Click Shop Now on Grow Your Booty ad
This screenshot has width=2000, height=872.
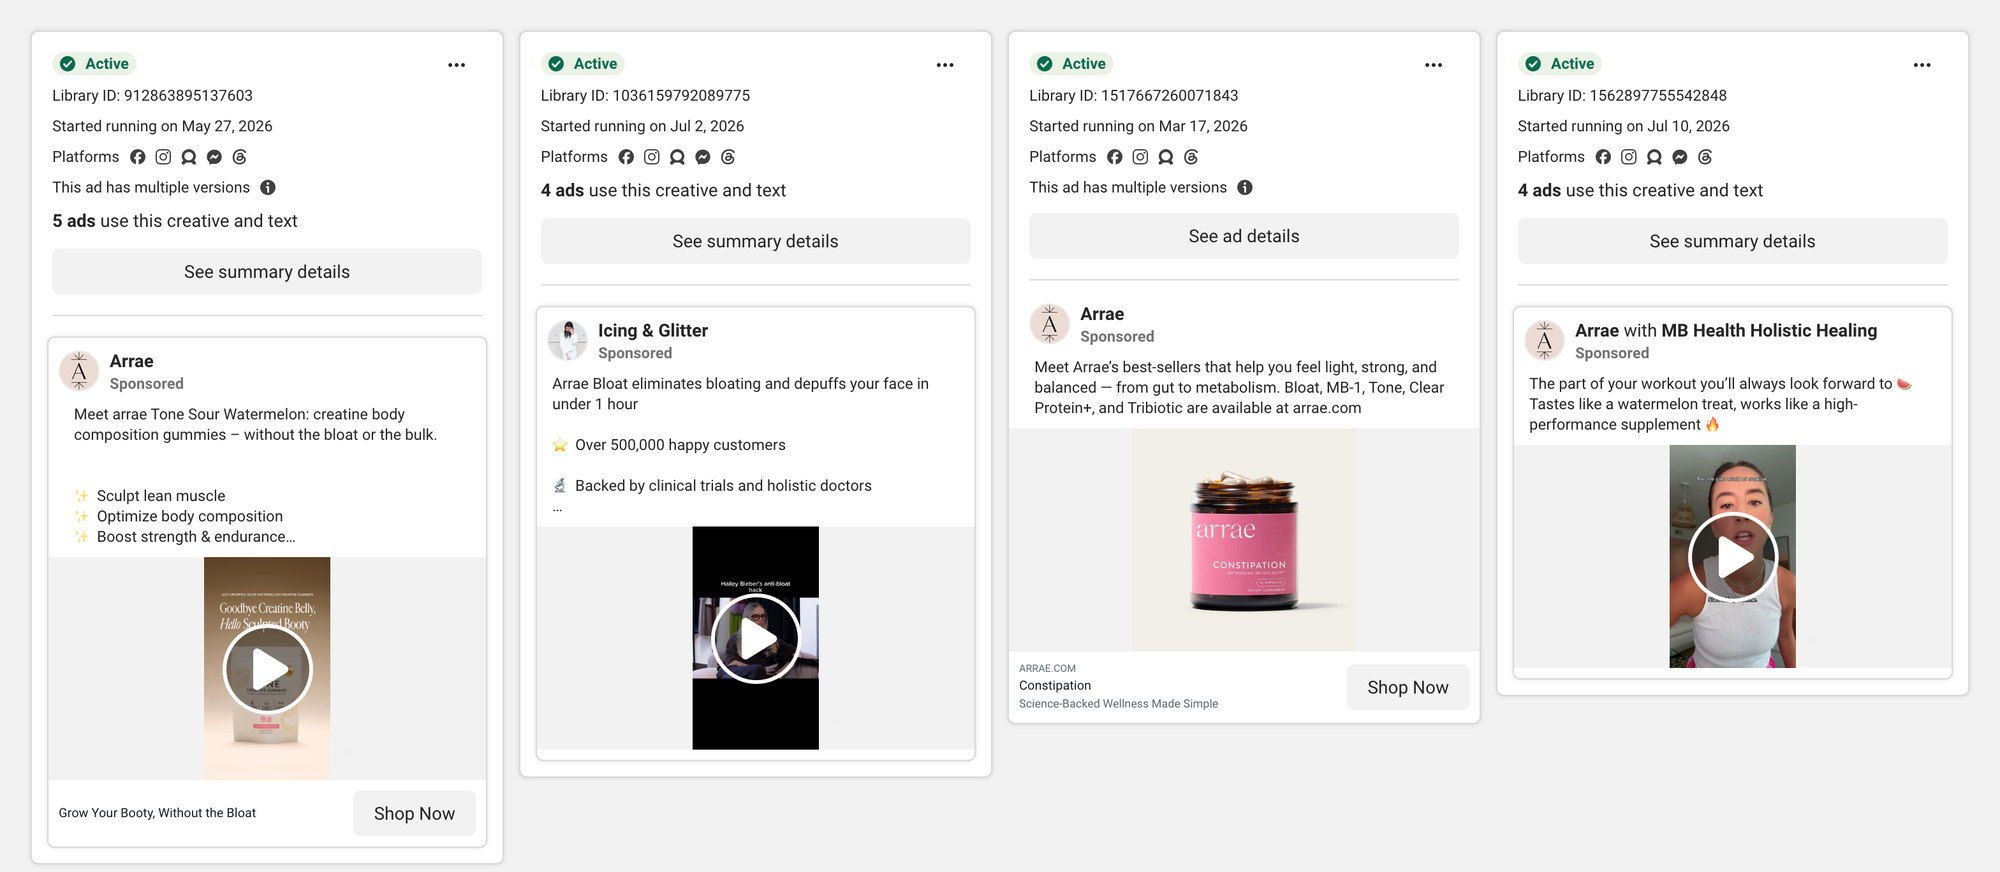point(414,814)
